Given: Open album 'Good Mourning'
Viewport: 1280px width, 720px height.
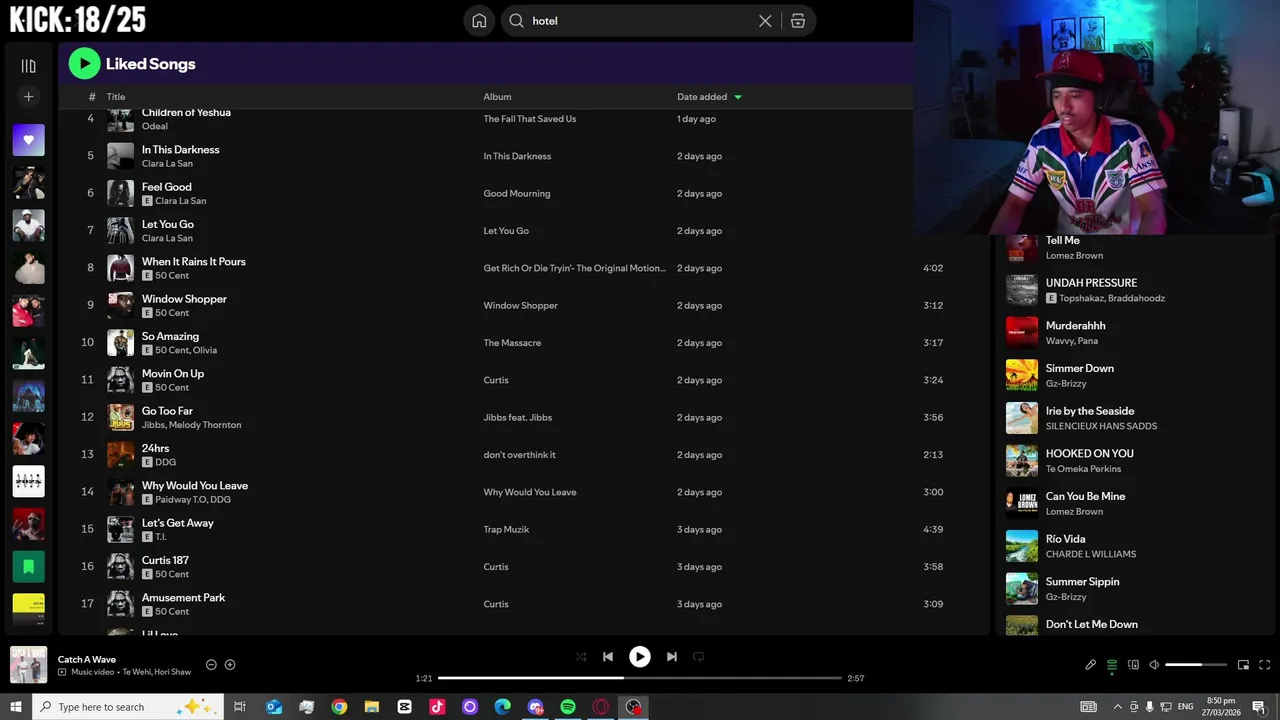Looking at the screenshot, I should (x=516, y=194).
